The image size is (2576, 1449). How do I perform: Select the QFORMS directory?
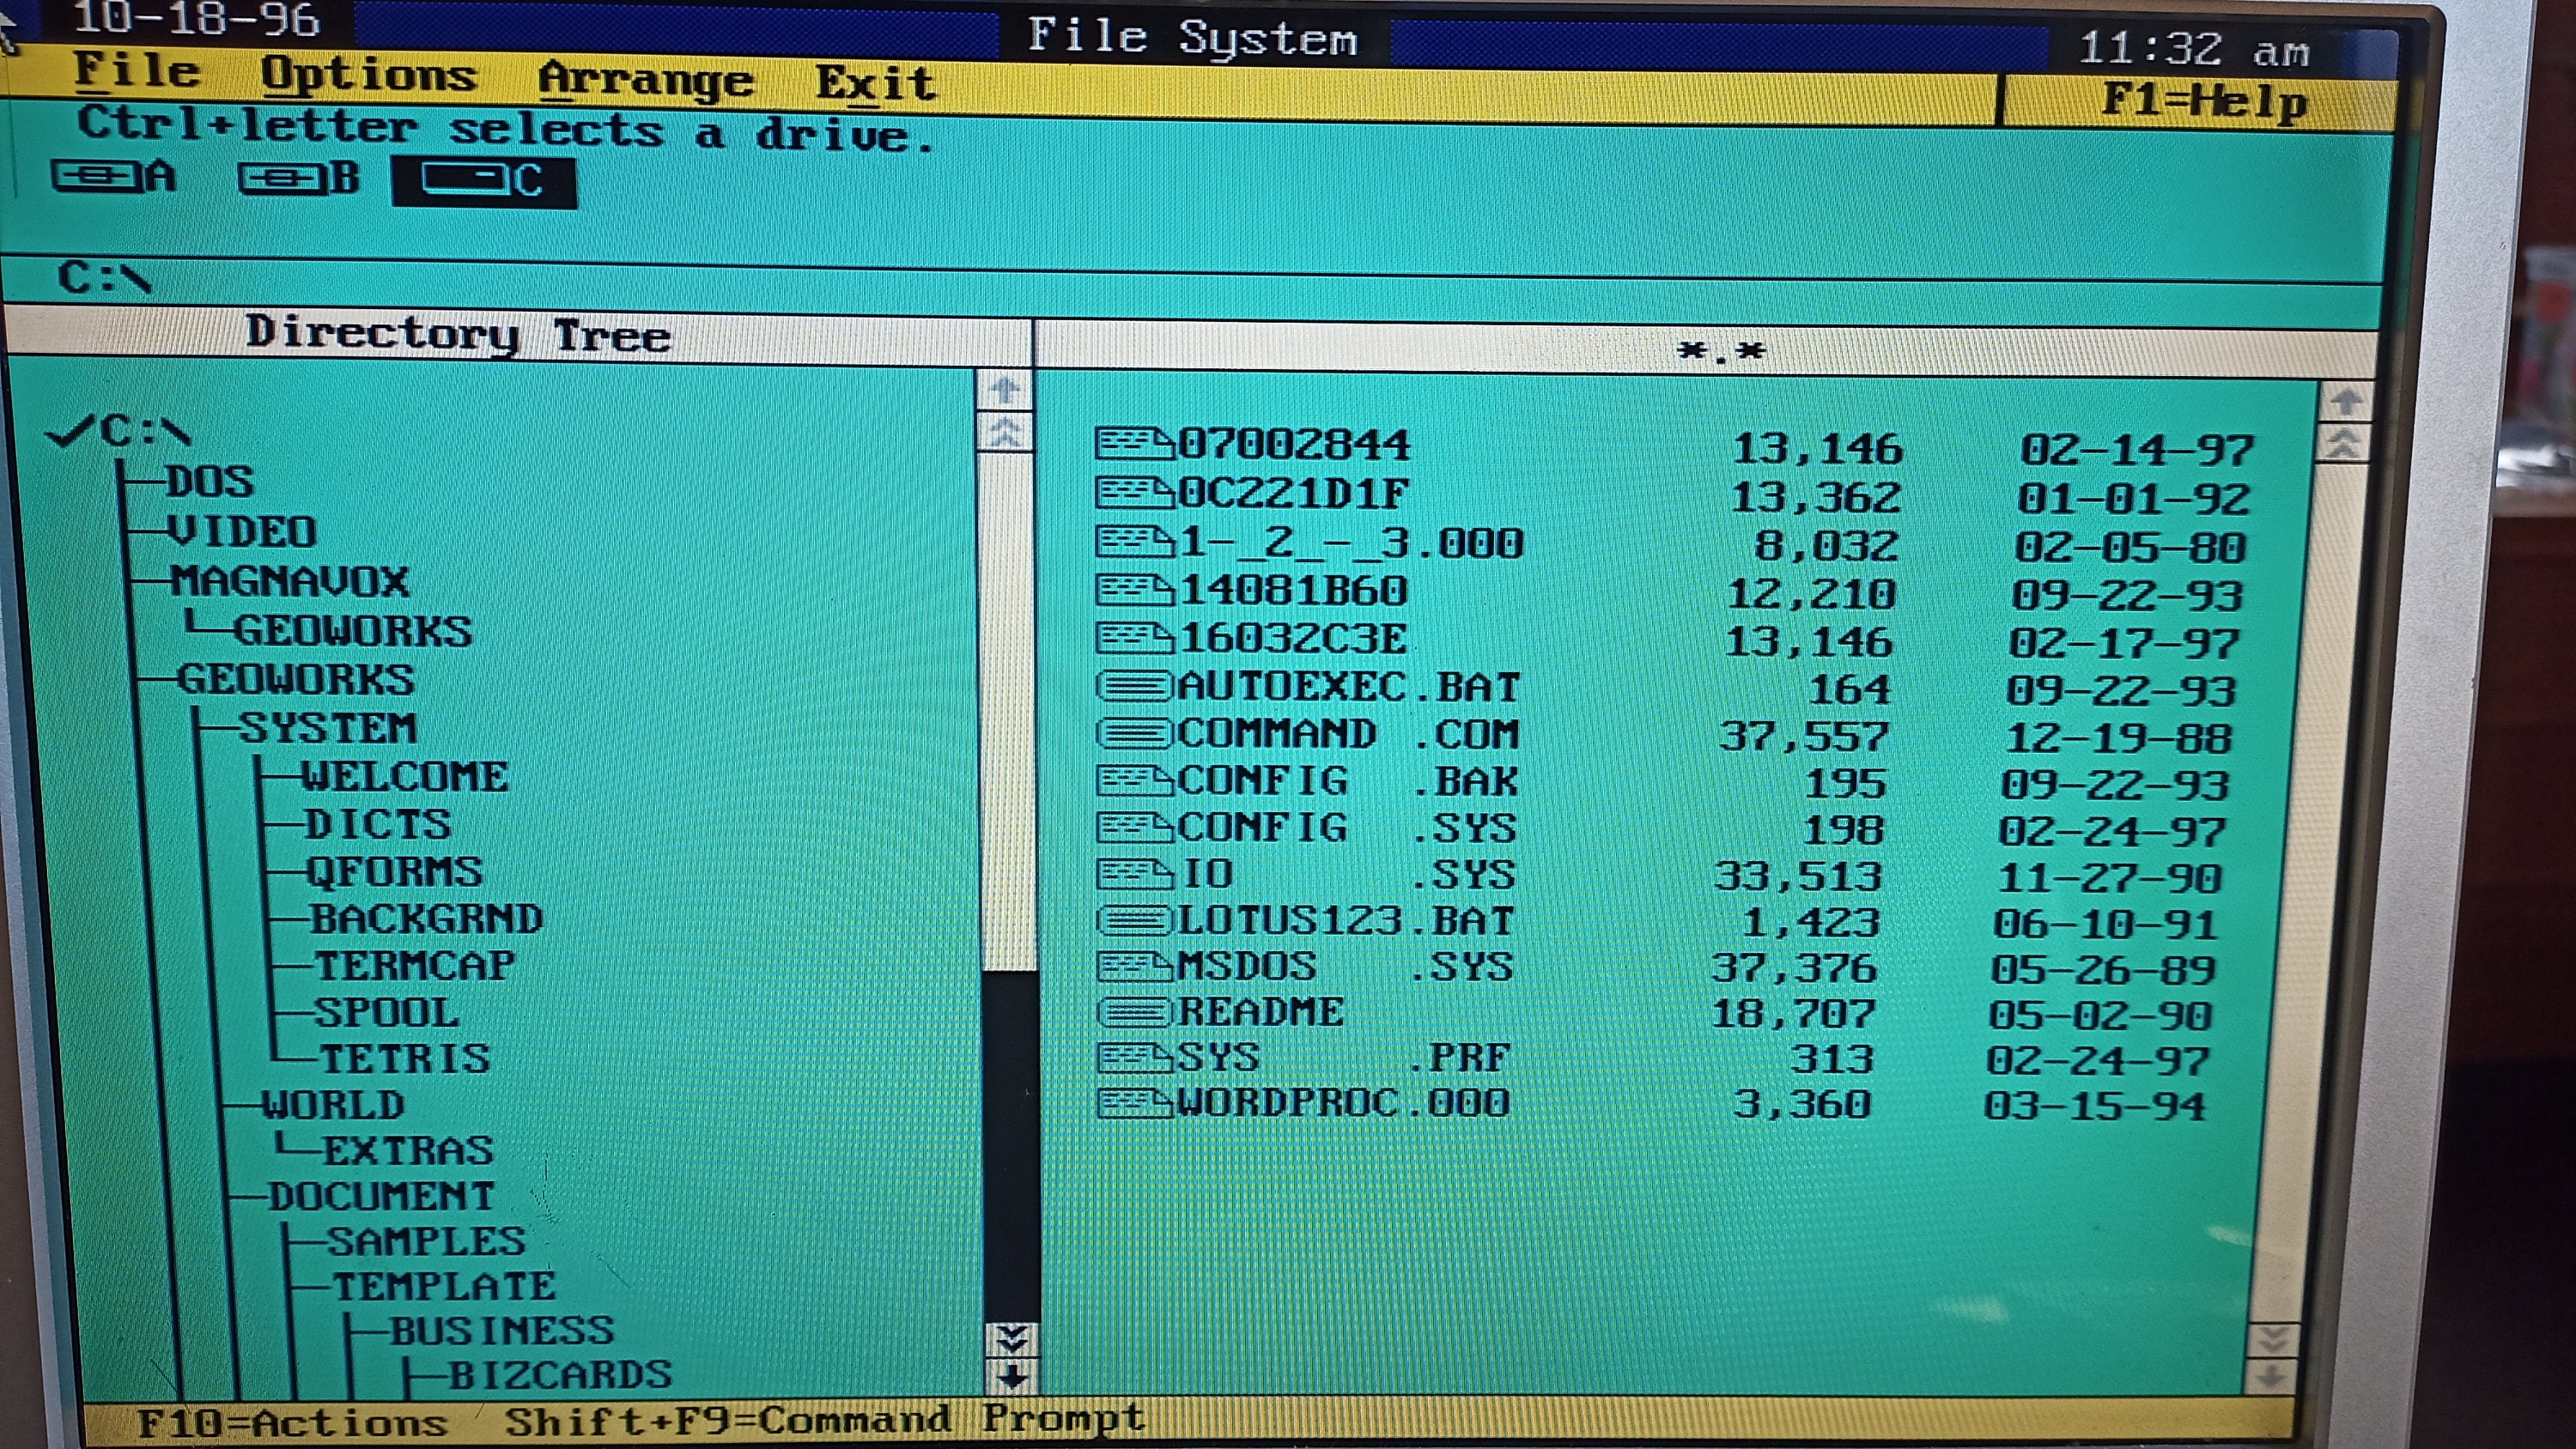[395, 872]
